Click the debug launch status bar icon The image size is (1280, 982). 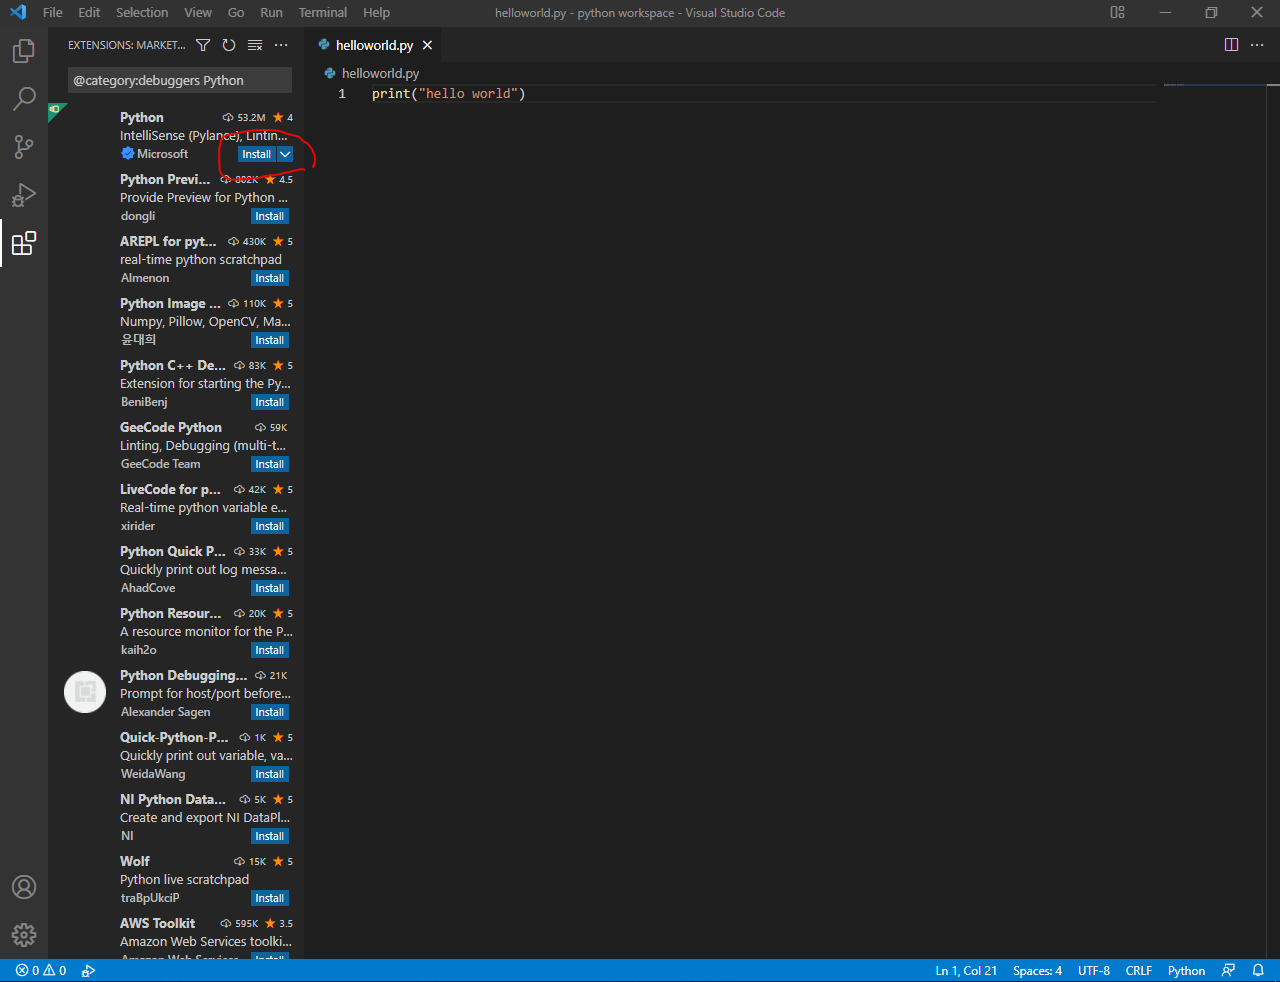88,971
